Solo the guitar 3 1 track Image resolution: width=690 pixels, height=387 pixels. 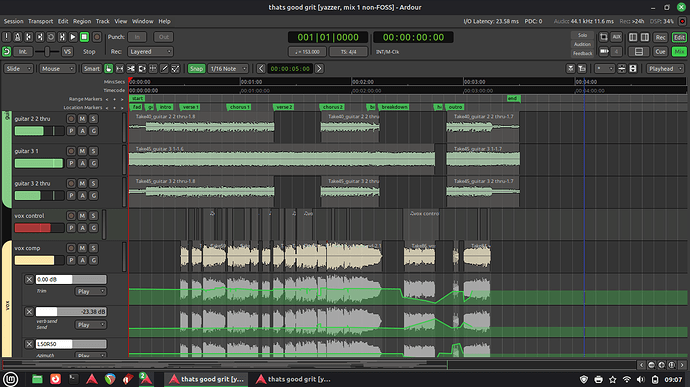tap(93, 151)
